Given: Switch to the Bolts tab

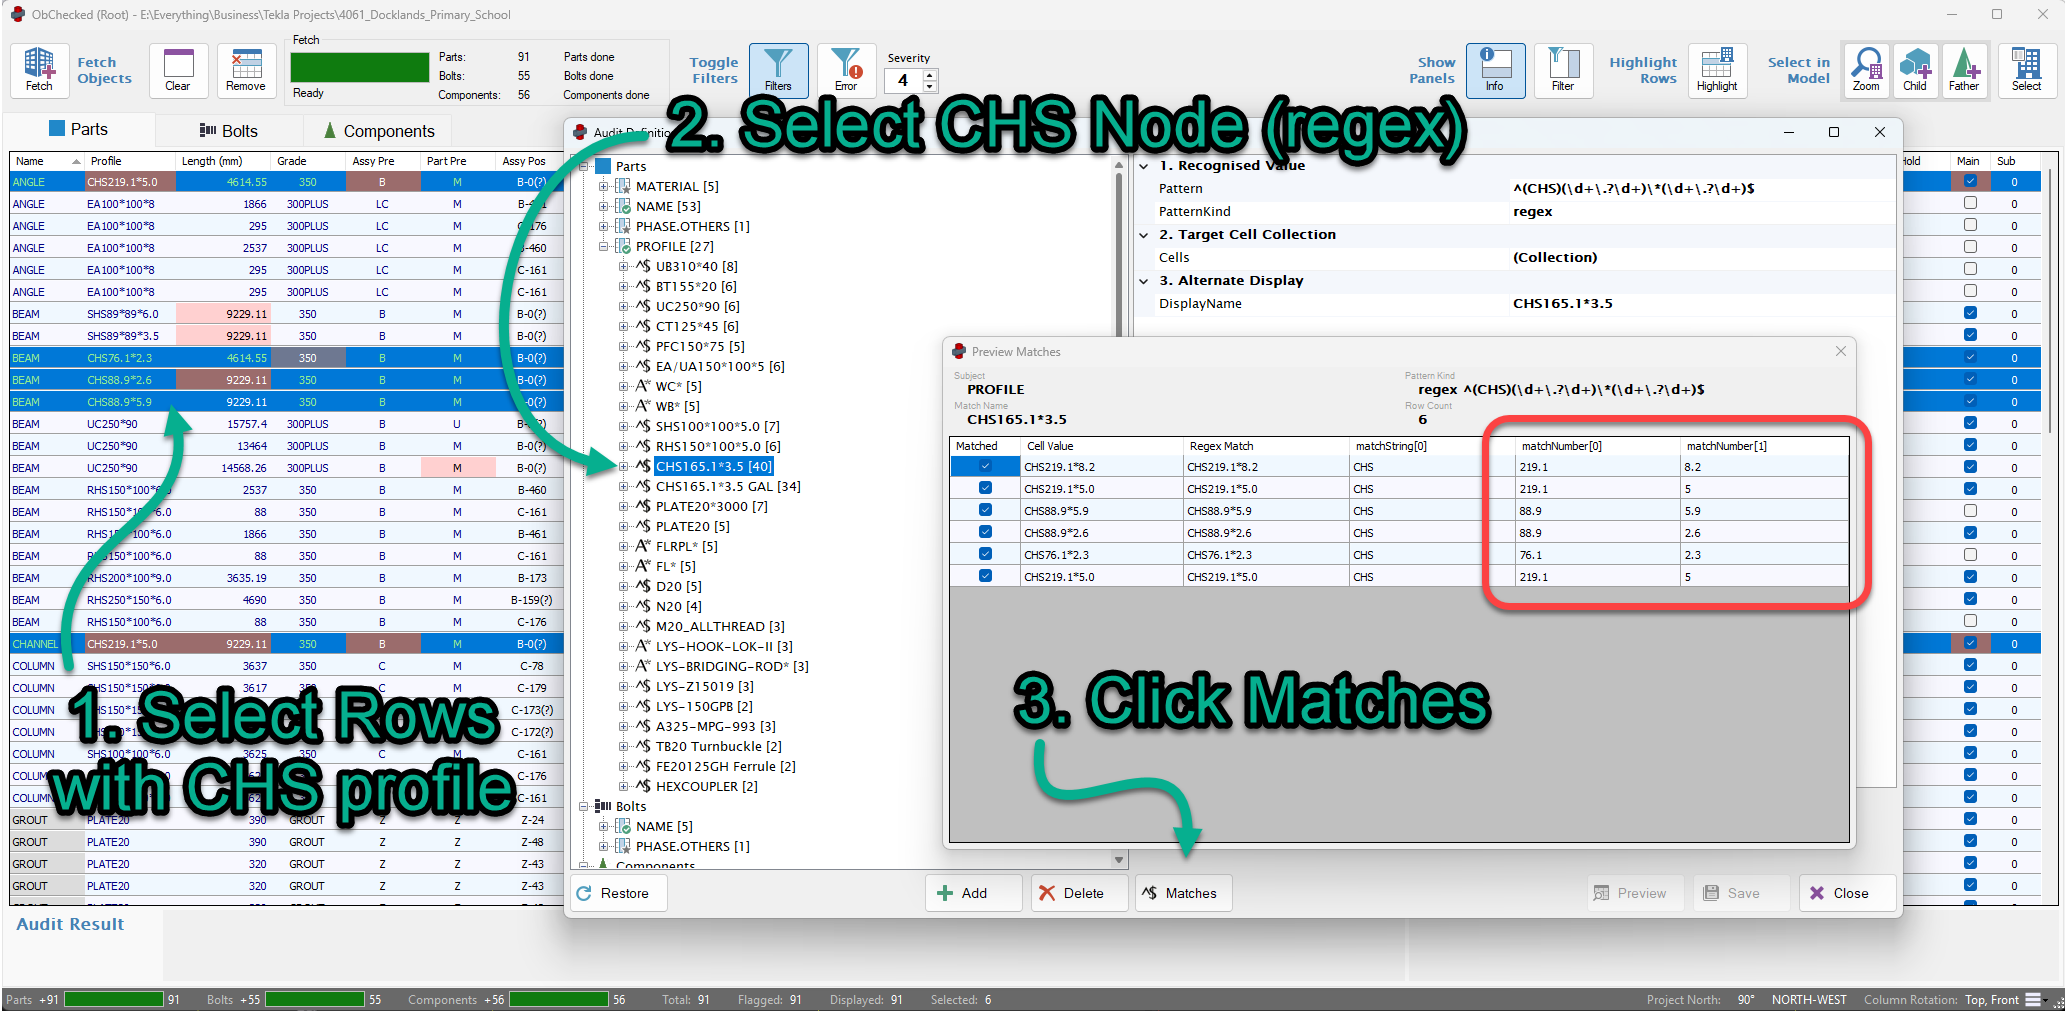Looking at the screenshot, I should [x=229, y=131].
